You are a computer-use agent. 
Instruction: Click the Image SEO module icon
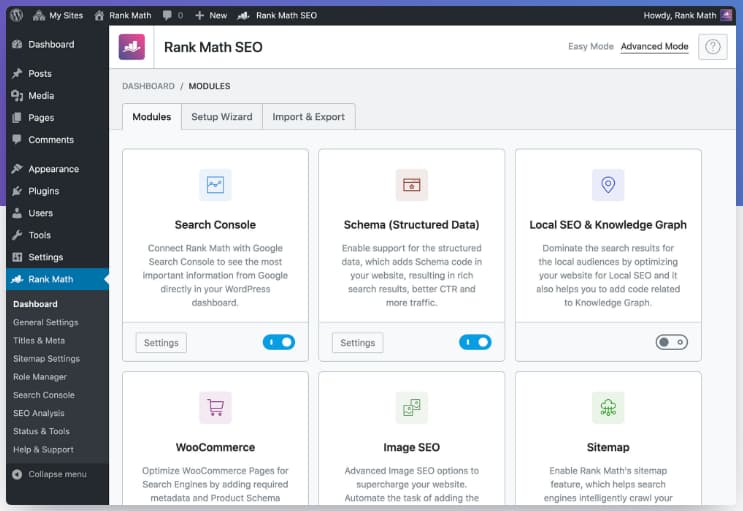[x=411, y=408]
